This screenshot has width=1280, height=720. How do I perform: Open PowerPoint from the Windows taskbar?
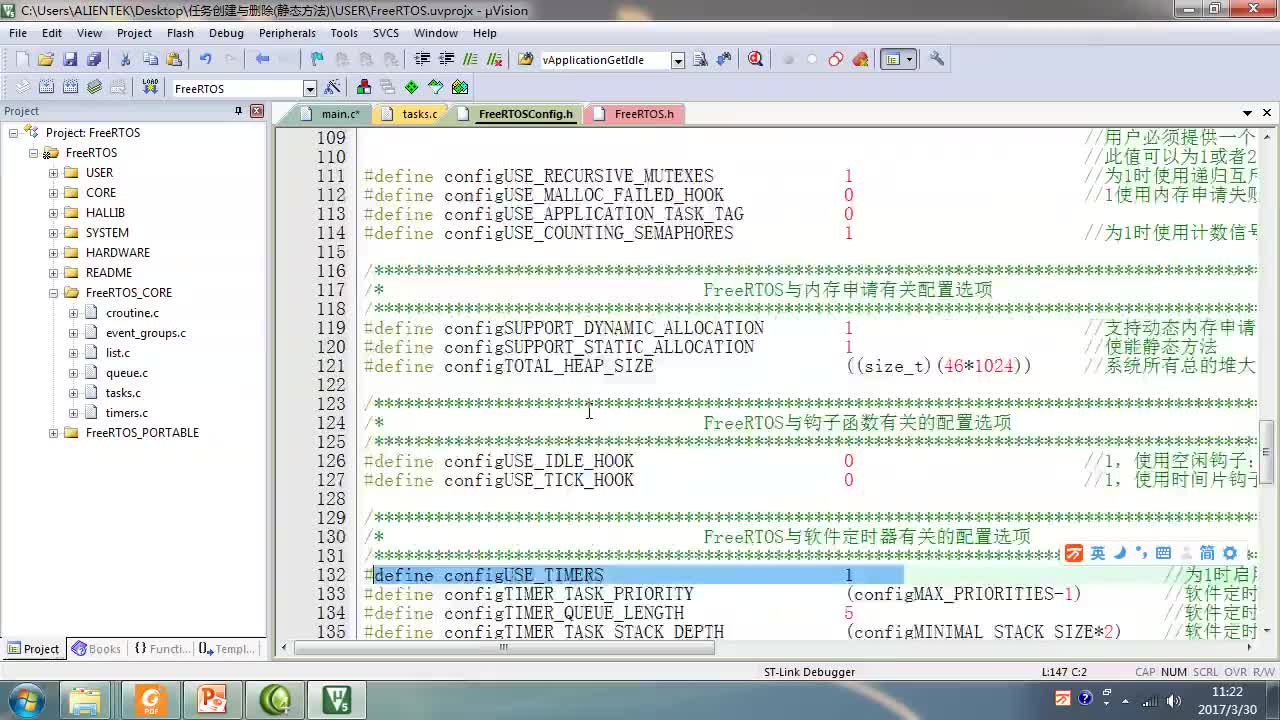pos(212,698)
